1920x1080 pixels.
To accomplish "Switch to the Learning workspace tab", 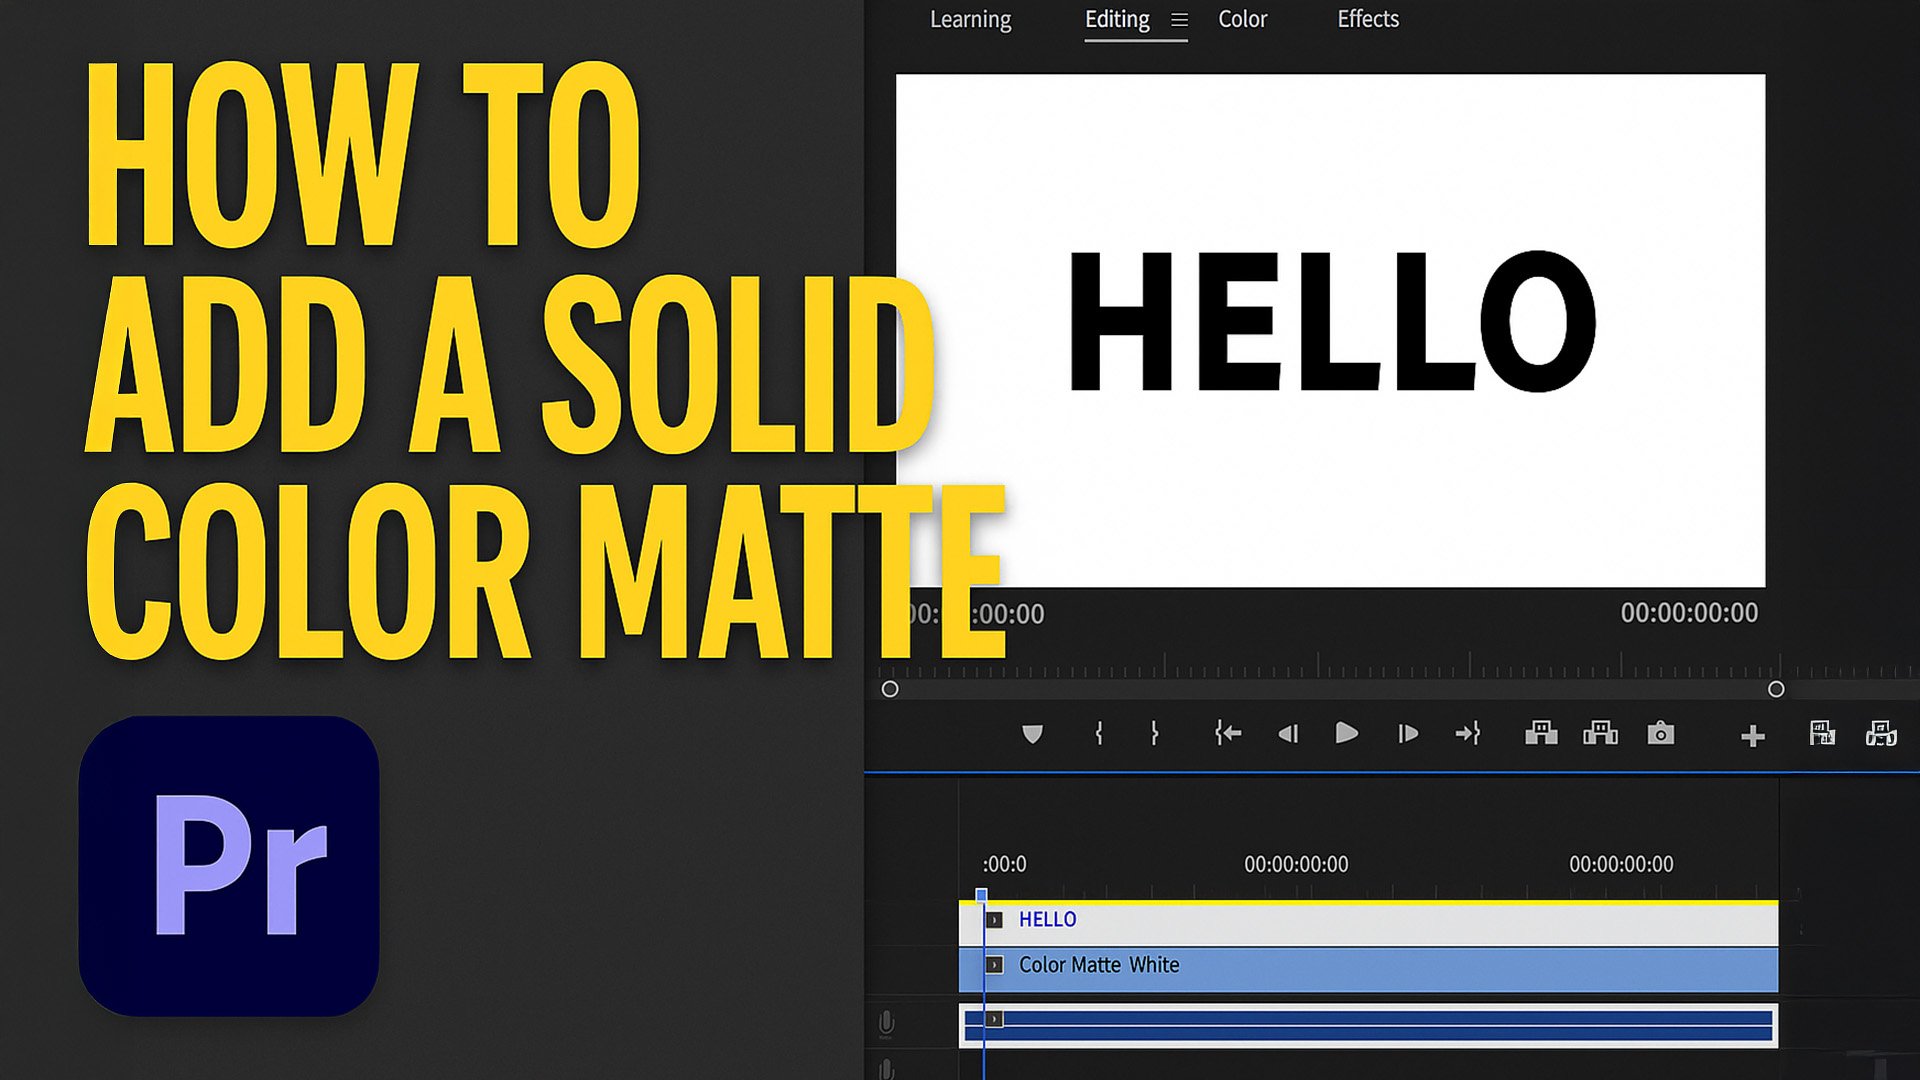I will pos(970,20).
